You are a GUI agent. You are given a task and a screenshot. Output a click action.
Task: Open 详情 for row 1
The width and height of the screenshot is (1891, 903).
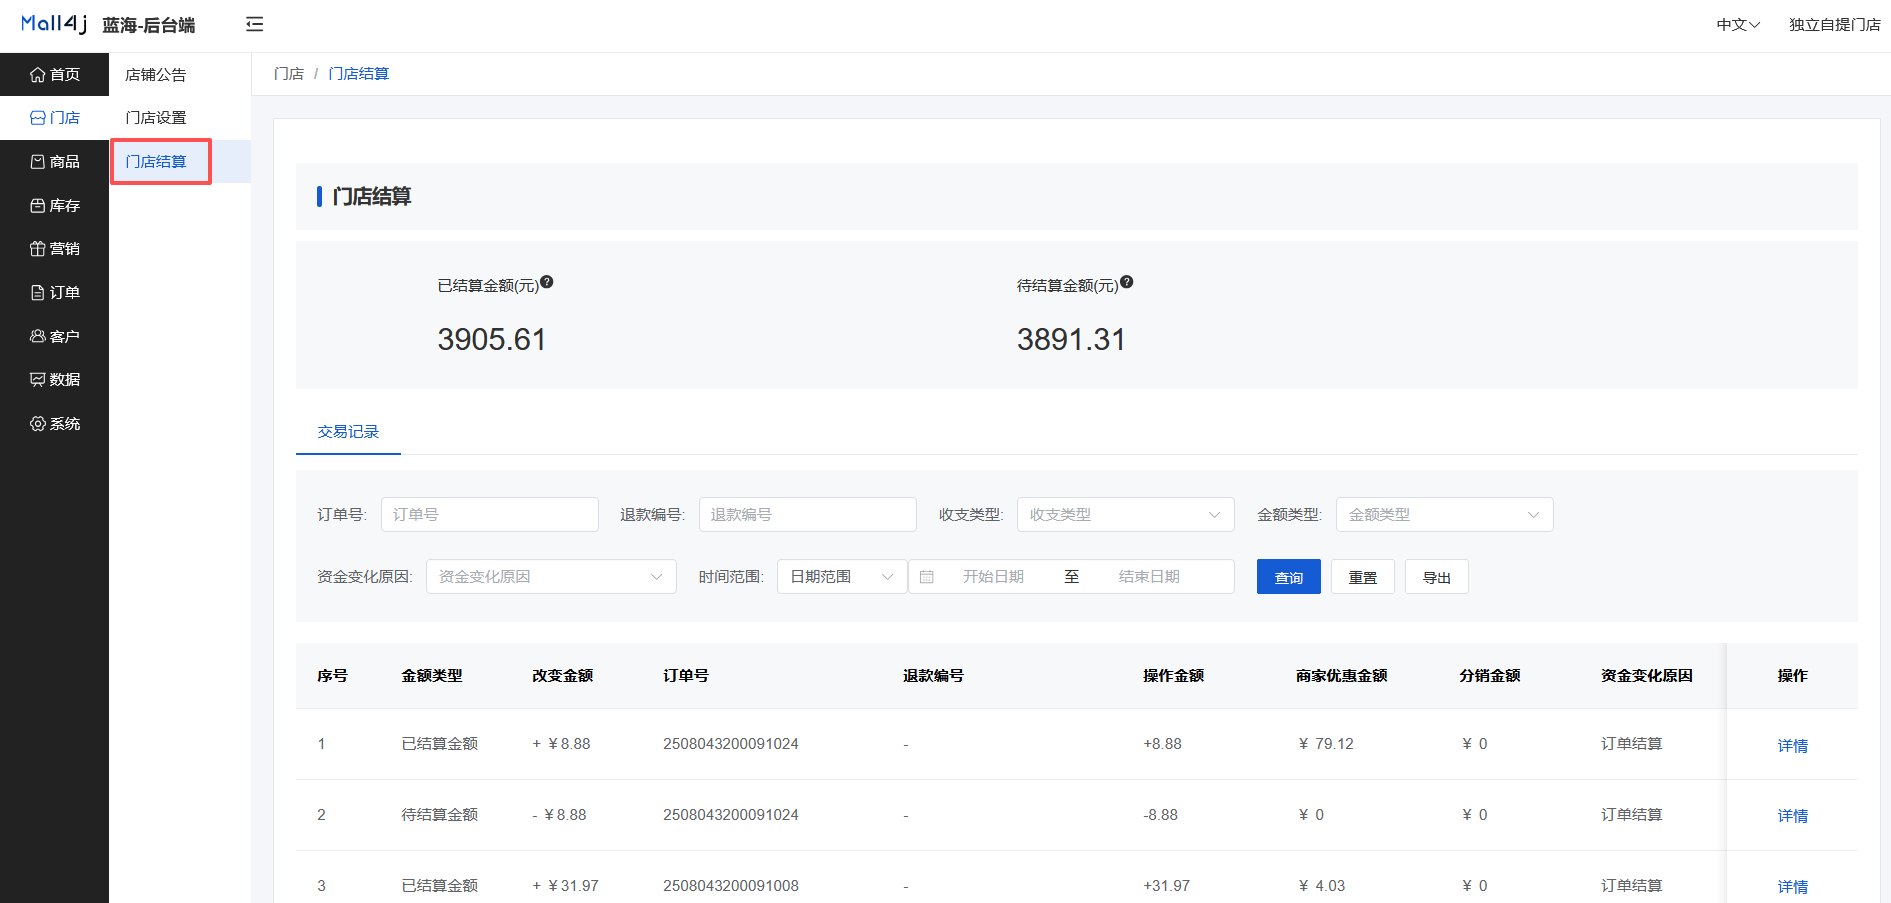pos(1792,745)
